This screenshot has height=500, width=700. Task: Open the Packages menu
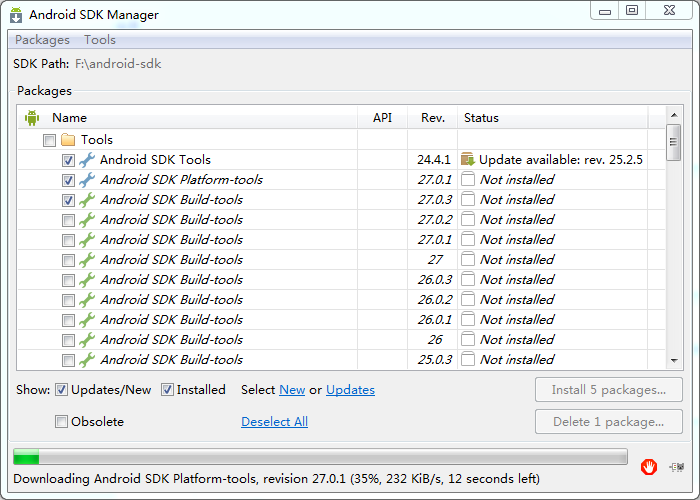(x=42, y=40)
